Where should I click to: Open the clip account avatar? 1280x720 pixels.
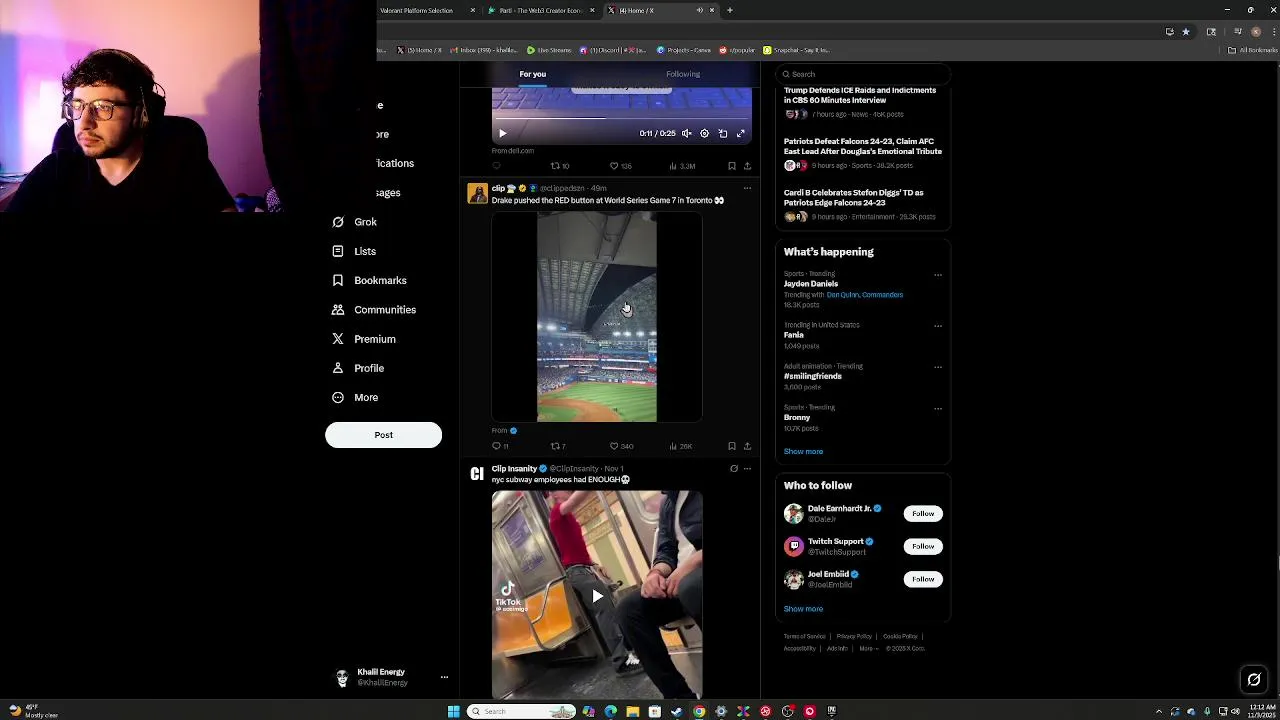(477, 194)
